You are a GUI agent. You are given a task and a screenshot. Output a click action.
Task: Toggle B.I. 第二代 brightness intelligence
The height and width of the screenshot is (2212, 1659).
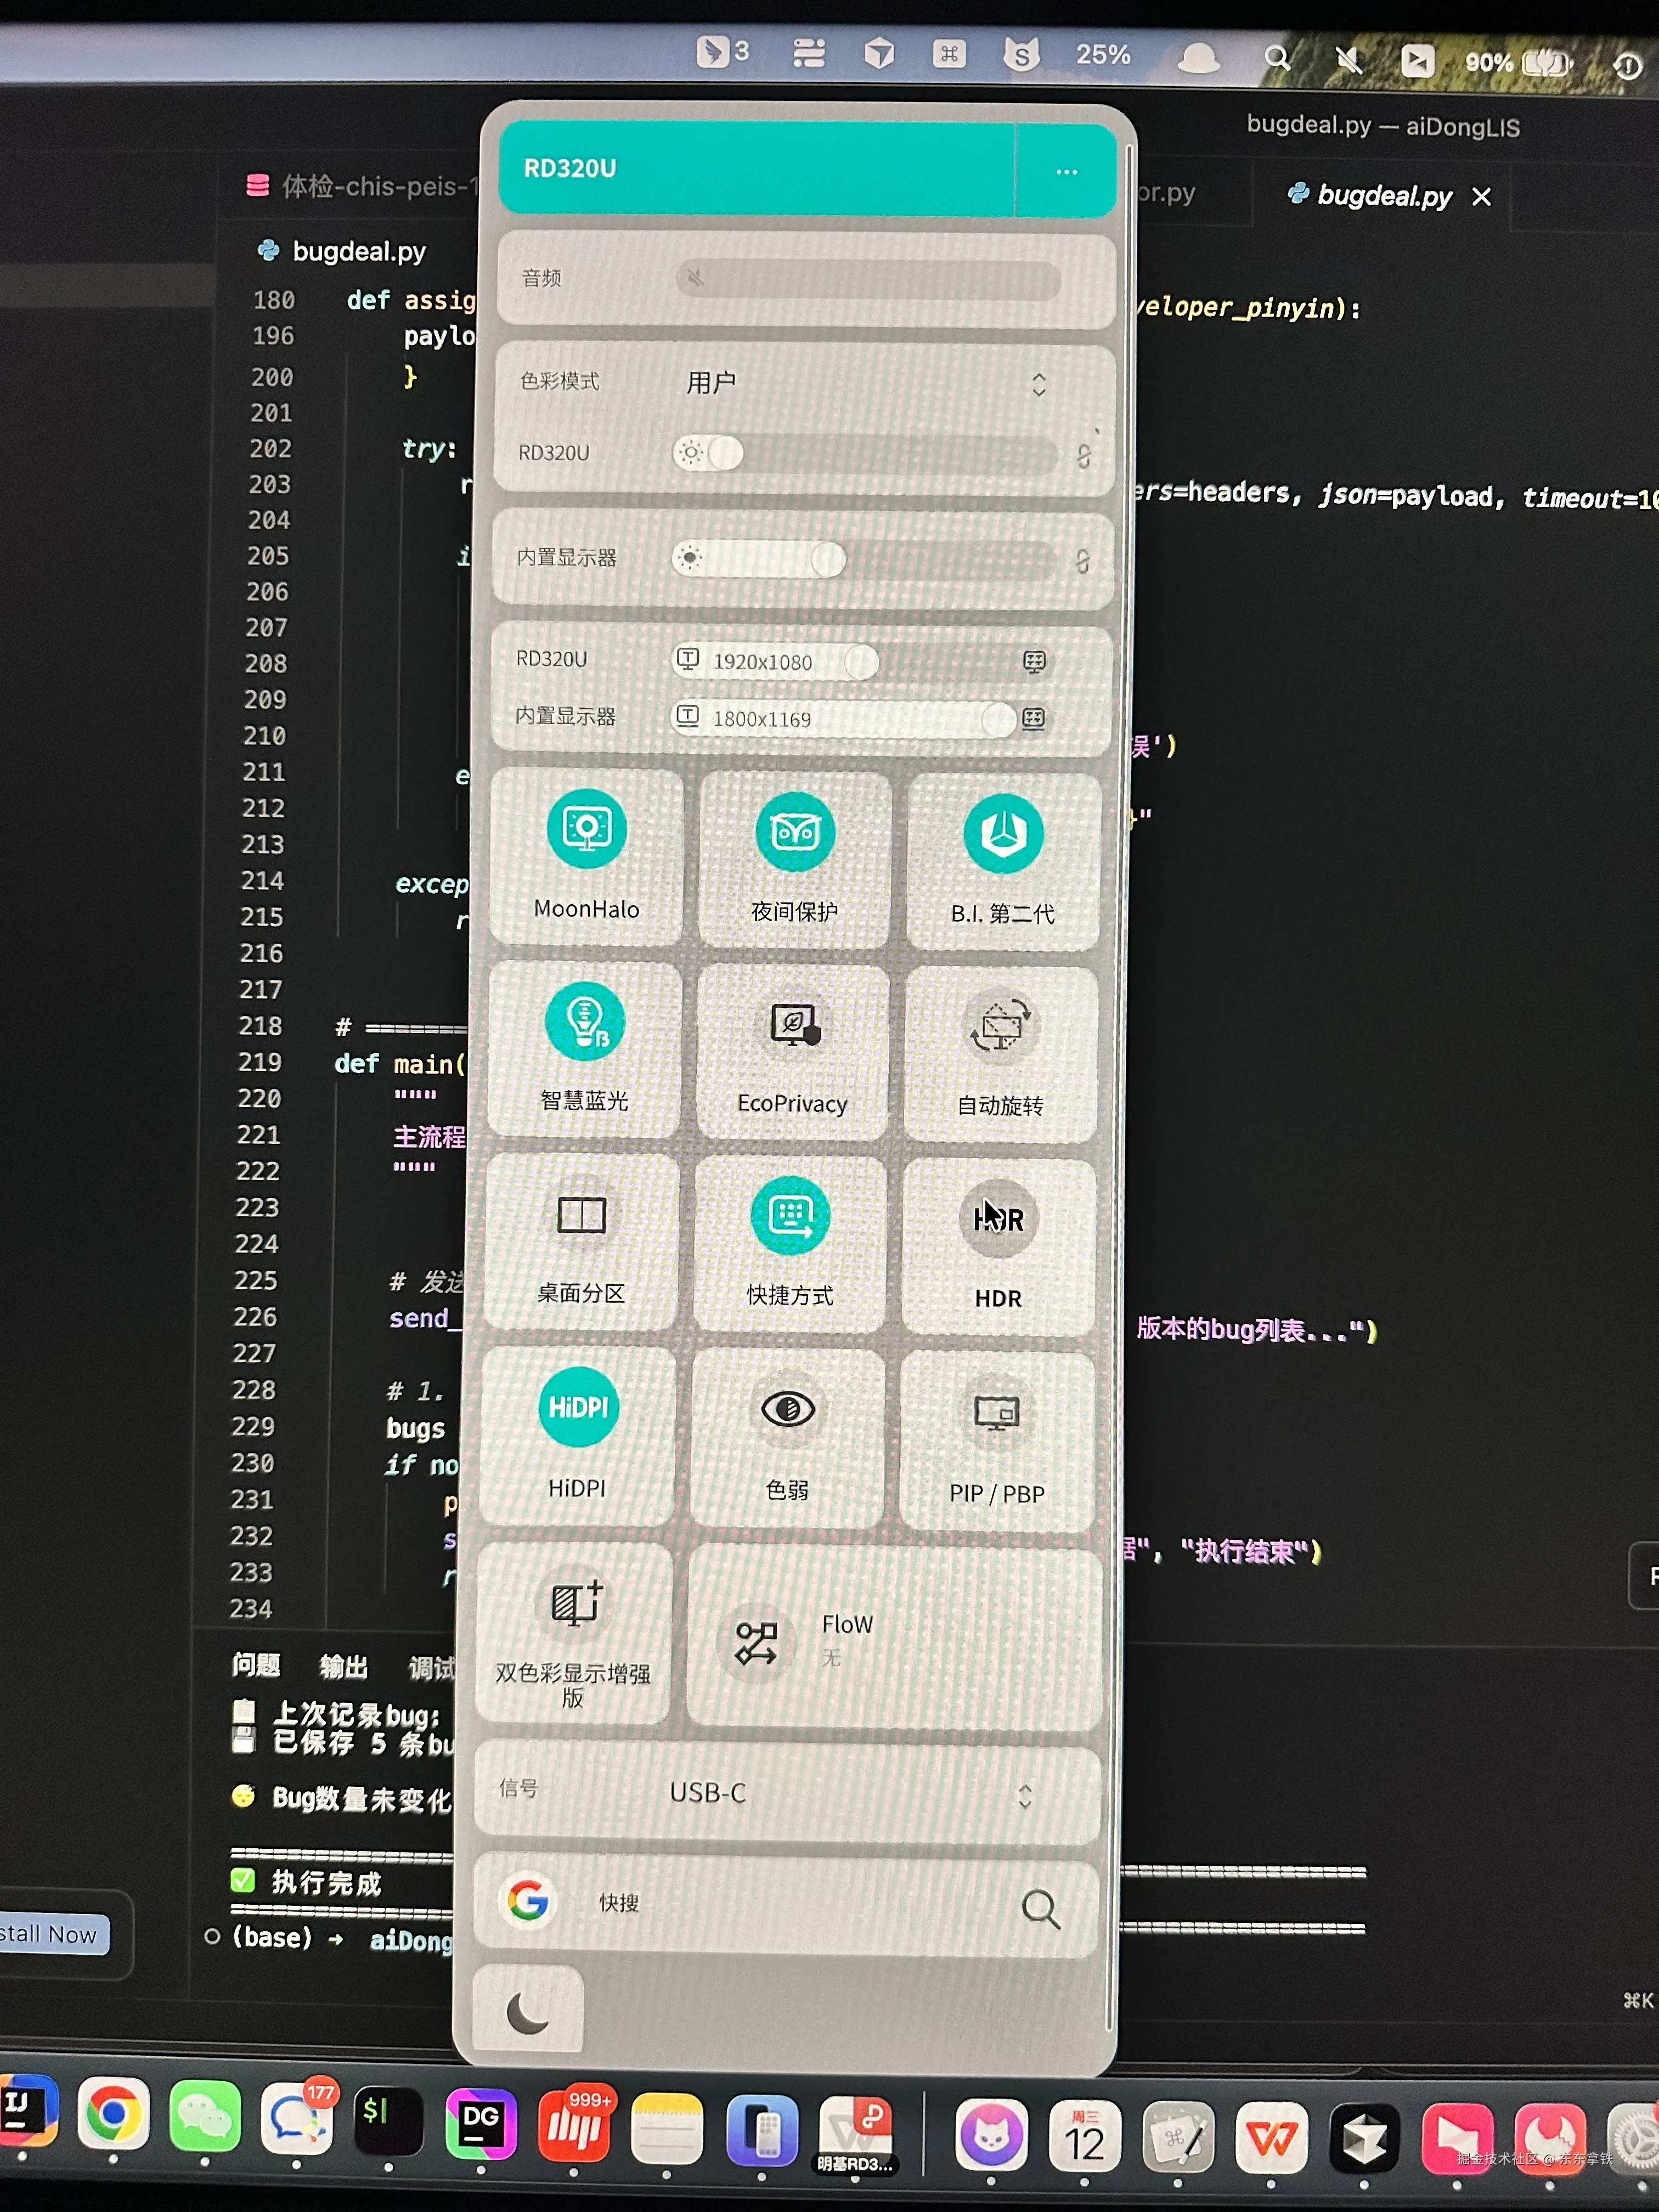(x=1003, y=834)
